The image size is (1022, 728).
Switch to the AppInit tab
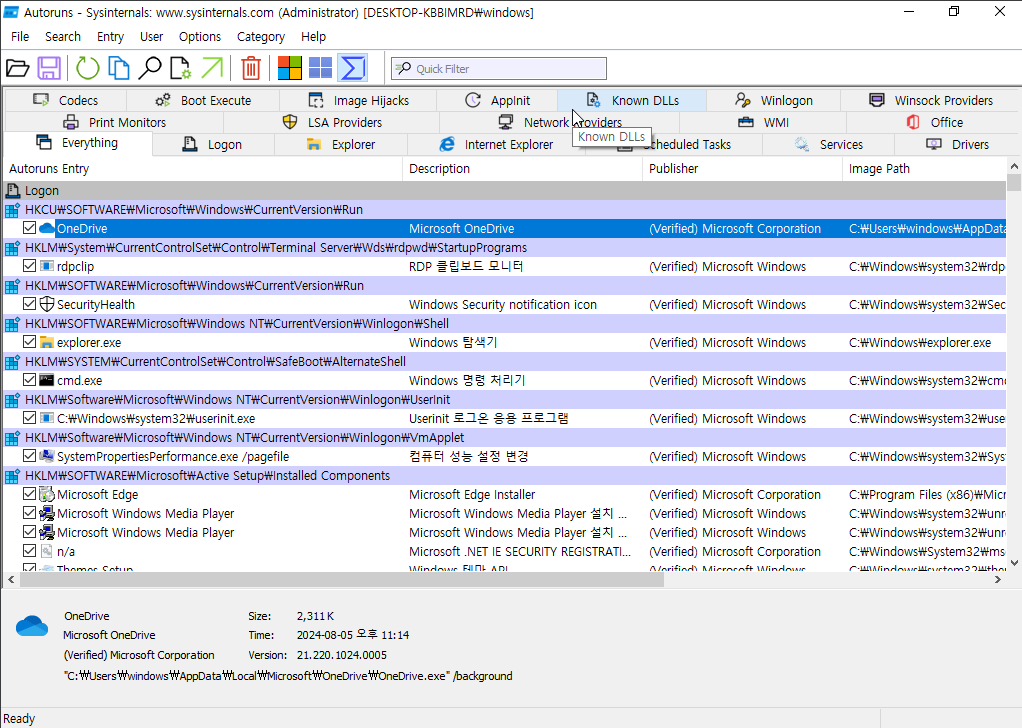click(x=497, y=100)
